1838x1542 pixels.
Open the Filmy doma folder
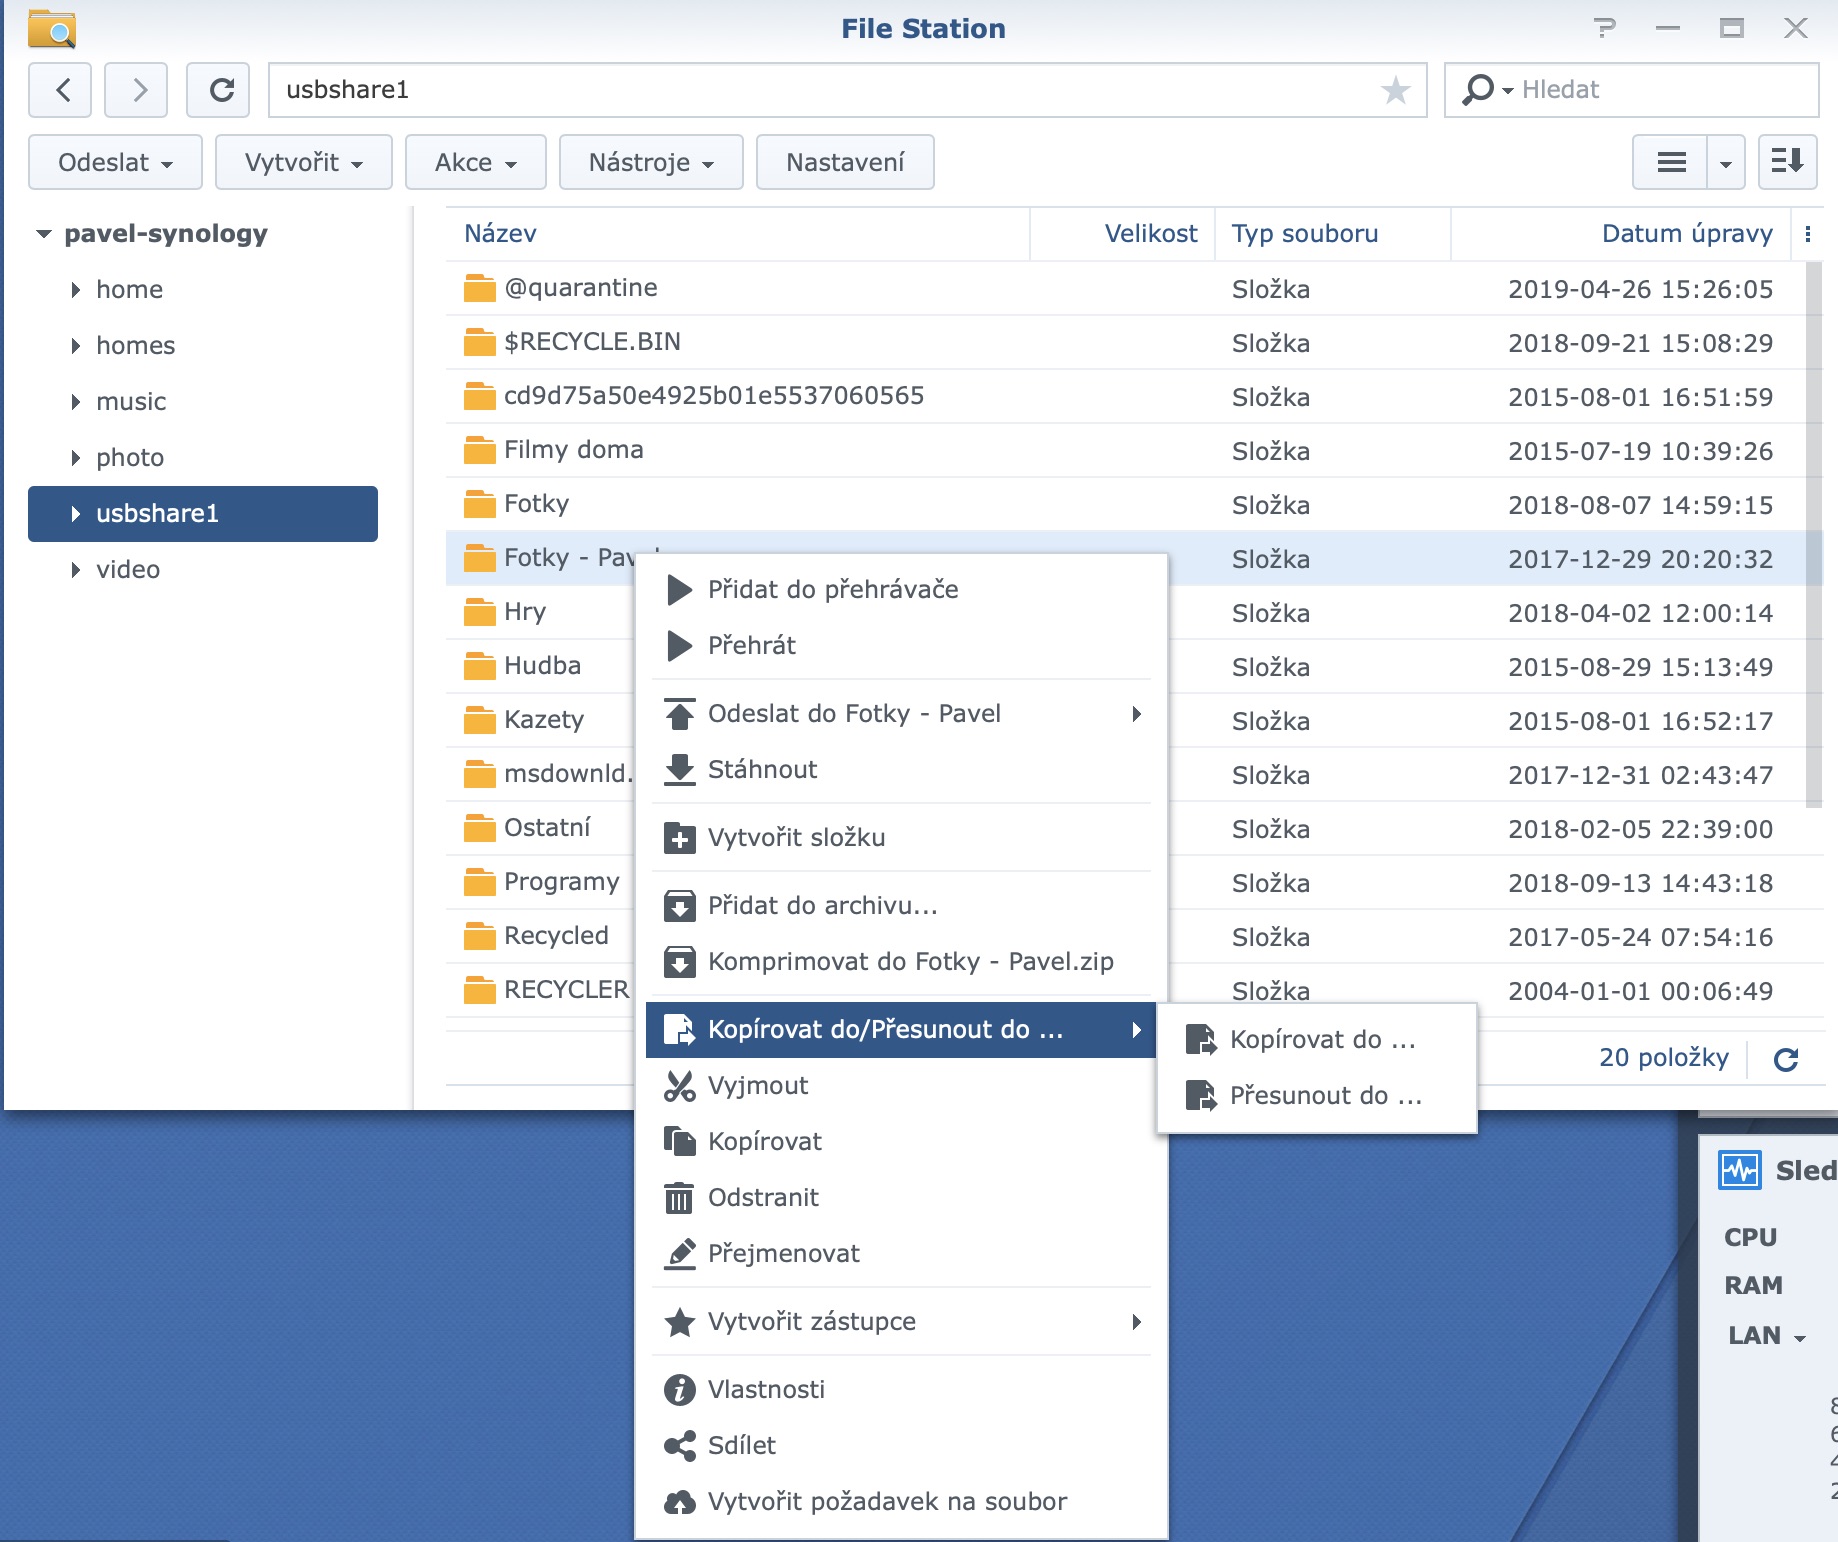point(574,449)
